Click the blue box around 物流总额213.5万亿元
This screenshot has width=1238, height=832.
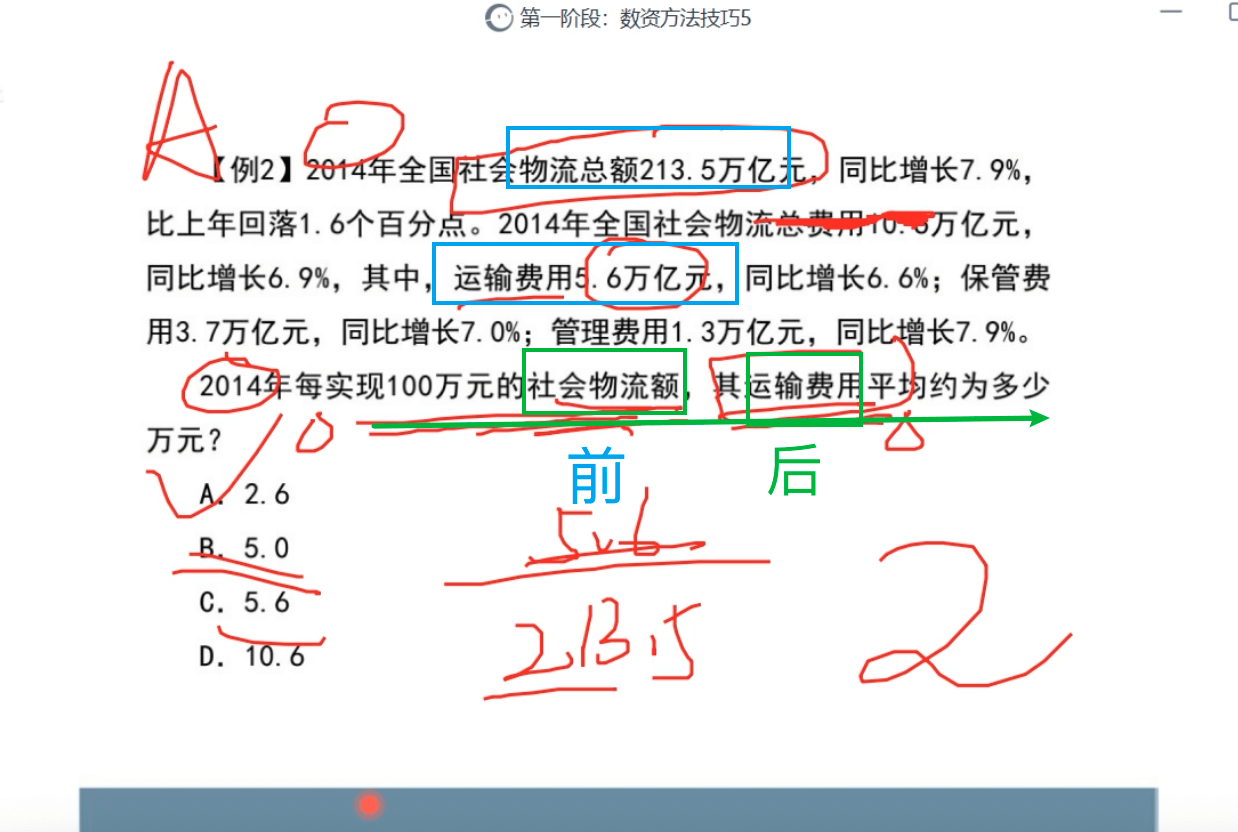[648, 157]
